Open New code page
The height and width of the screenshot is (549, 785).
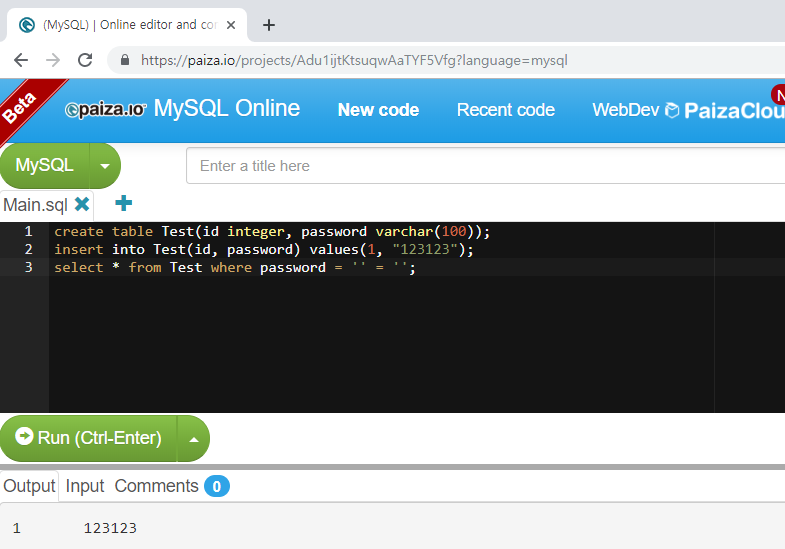pyautogui.click(x=378, y=110)
